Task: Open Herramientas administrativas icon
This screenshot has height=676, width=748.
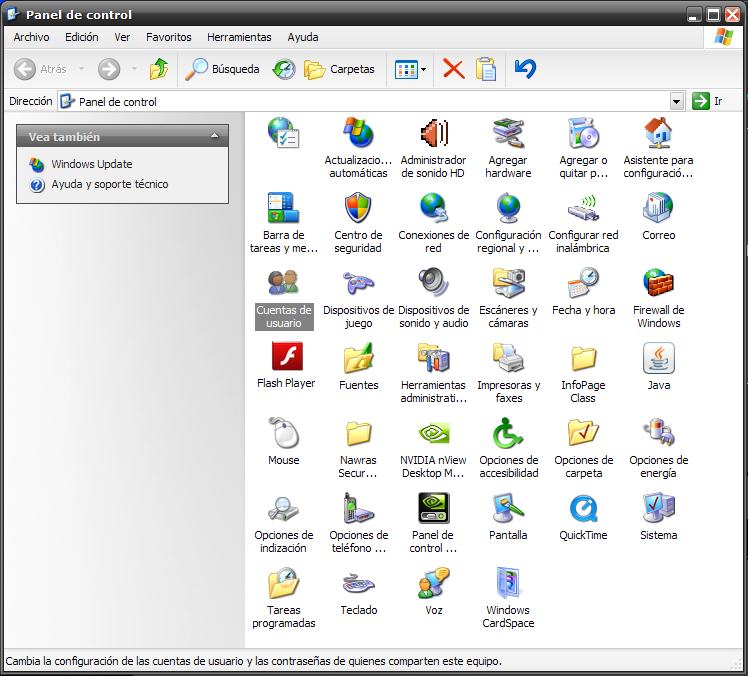Action: point(433,358)
